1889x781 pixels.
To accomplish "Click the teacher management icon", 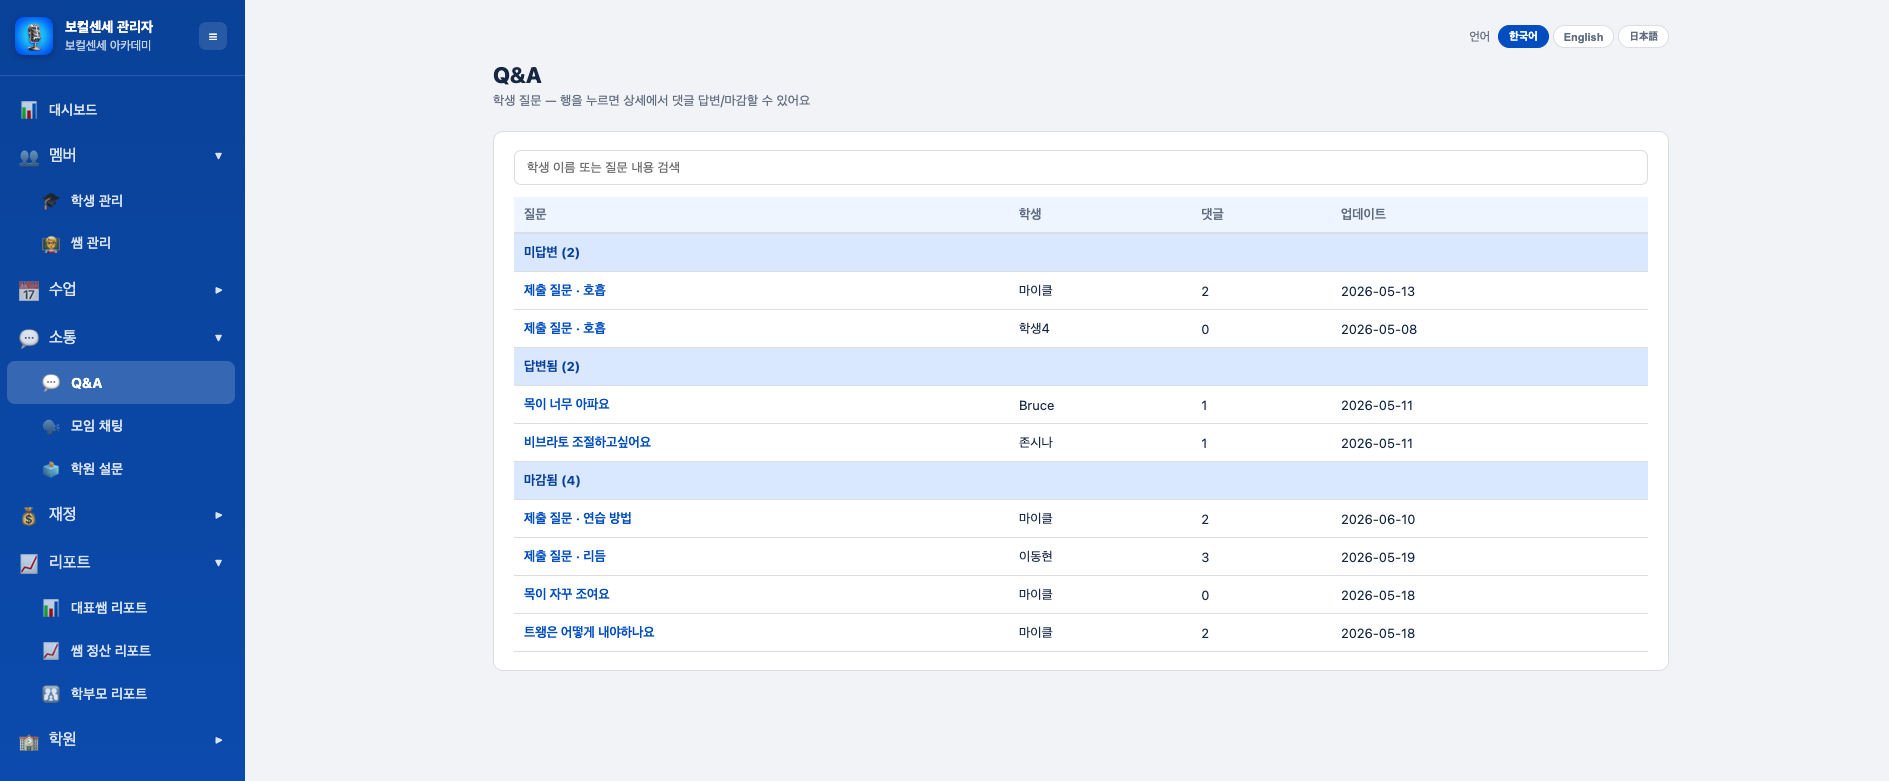I will coord(51,244).
